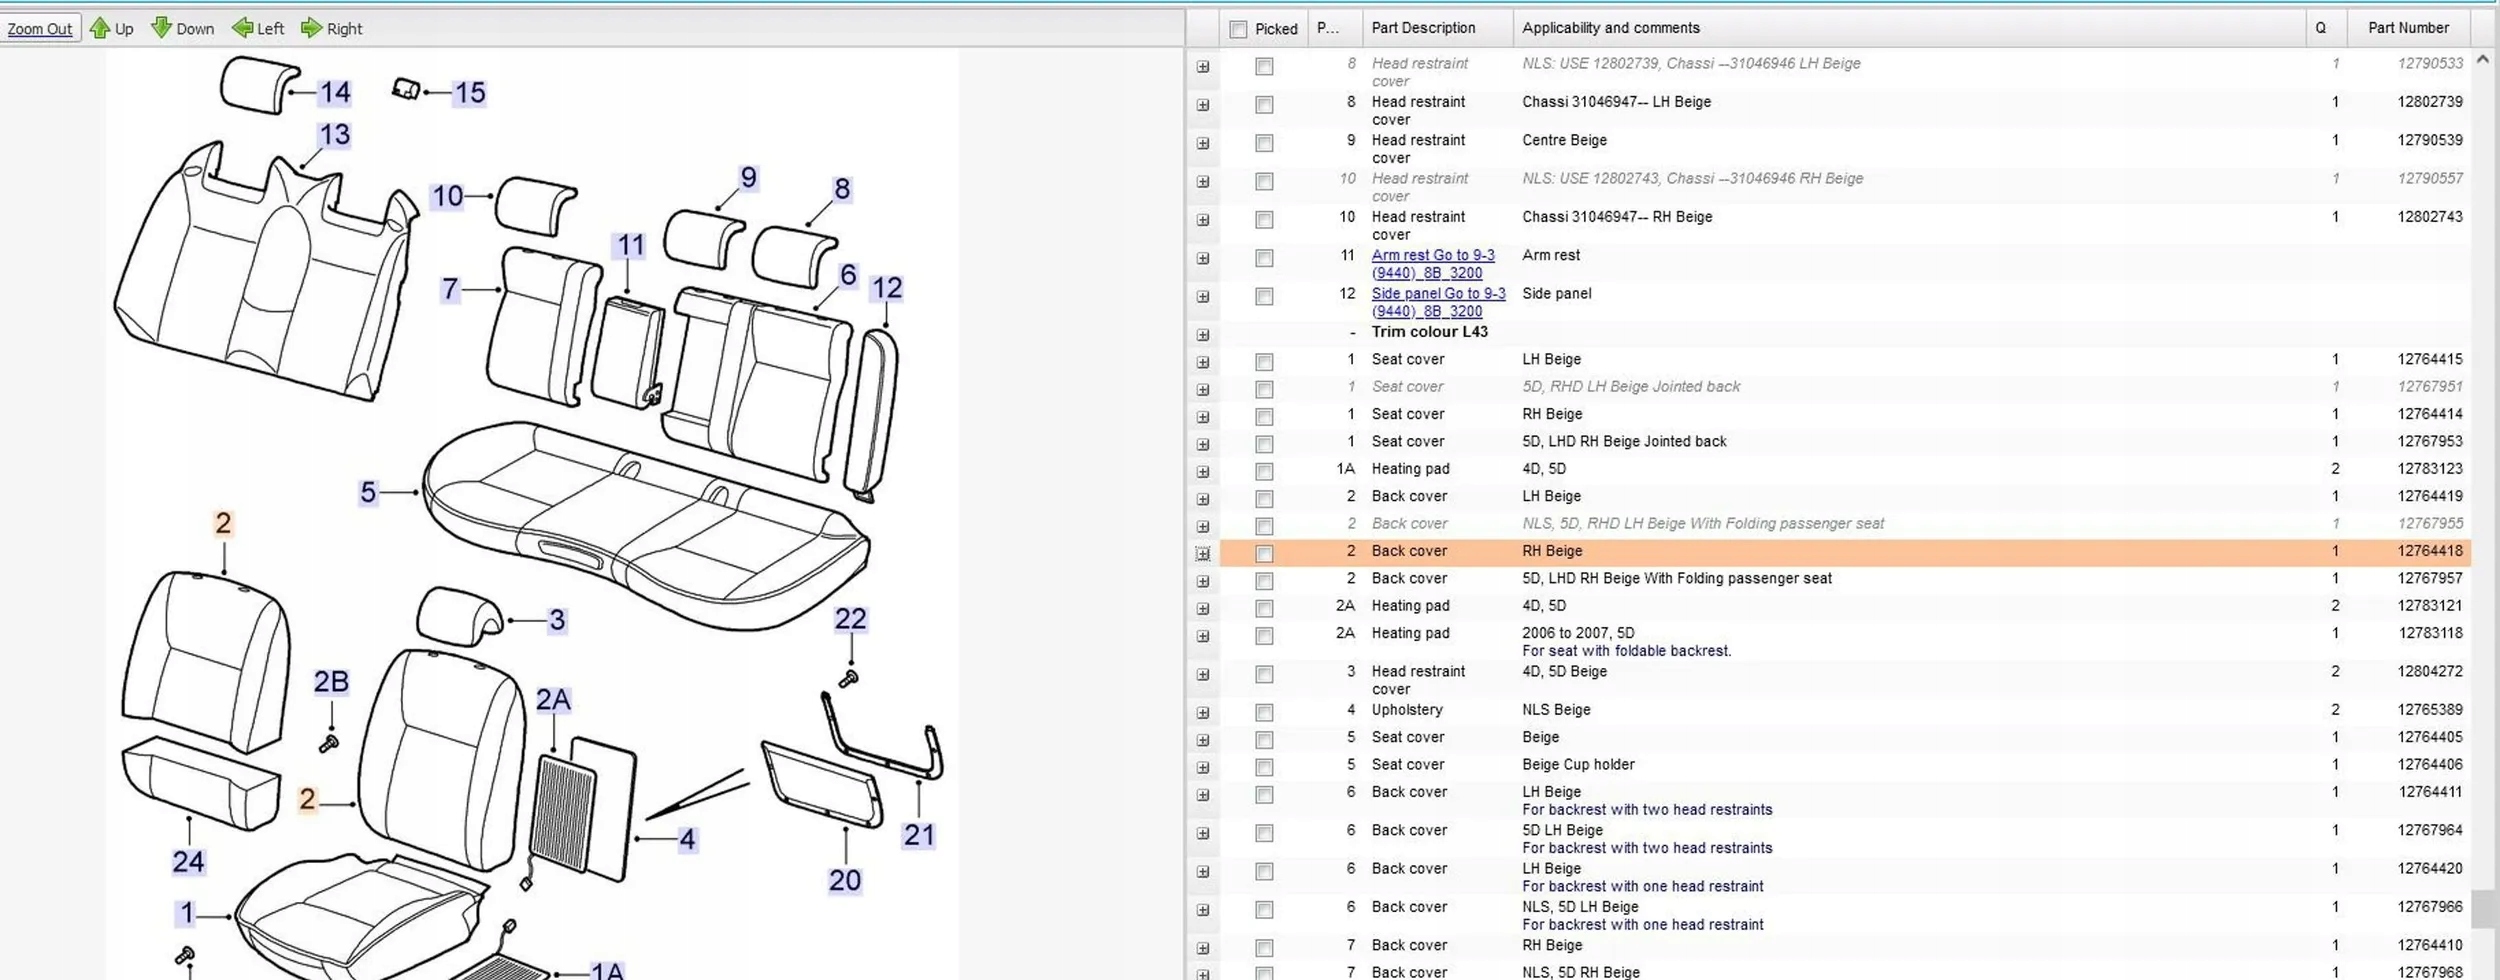The image size is (2500, 980).
Task: Click callout 1A in the diagram
Action: click(607, 971)
